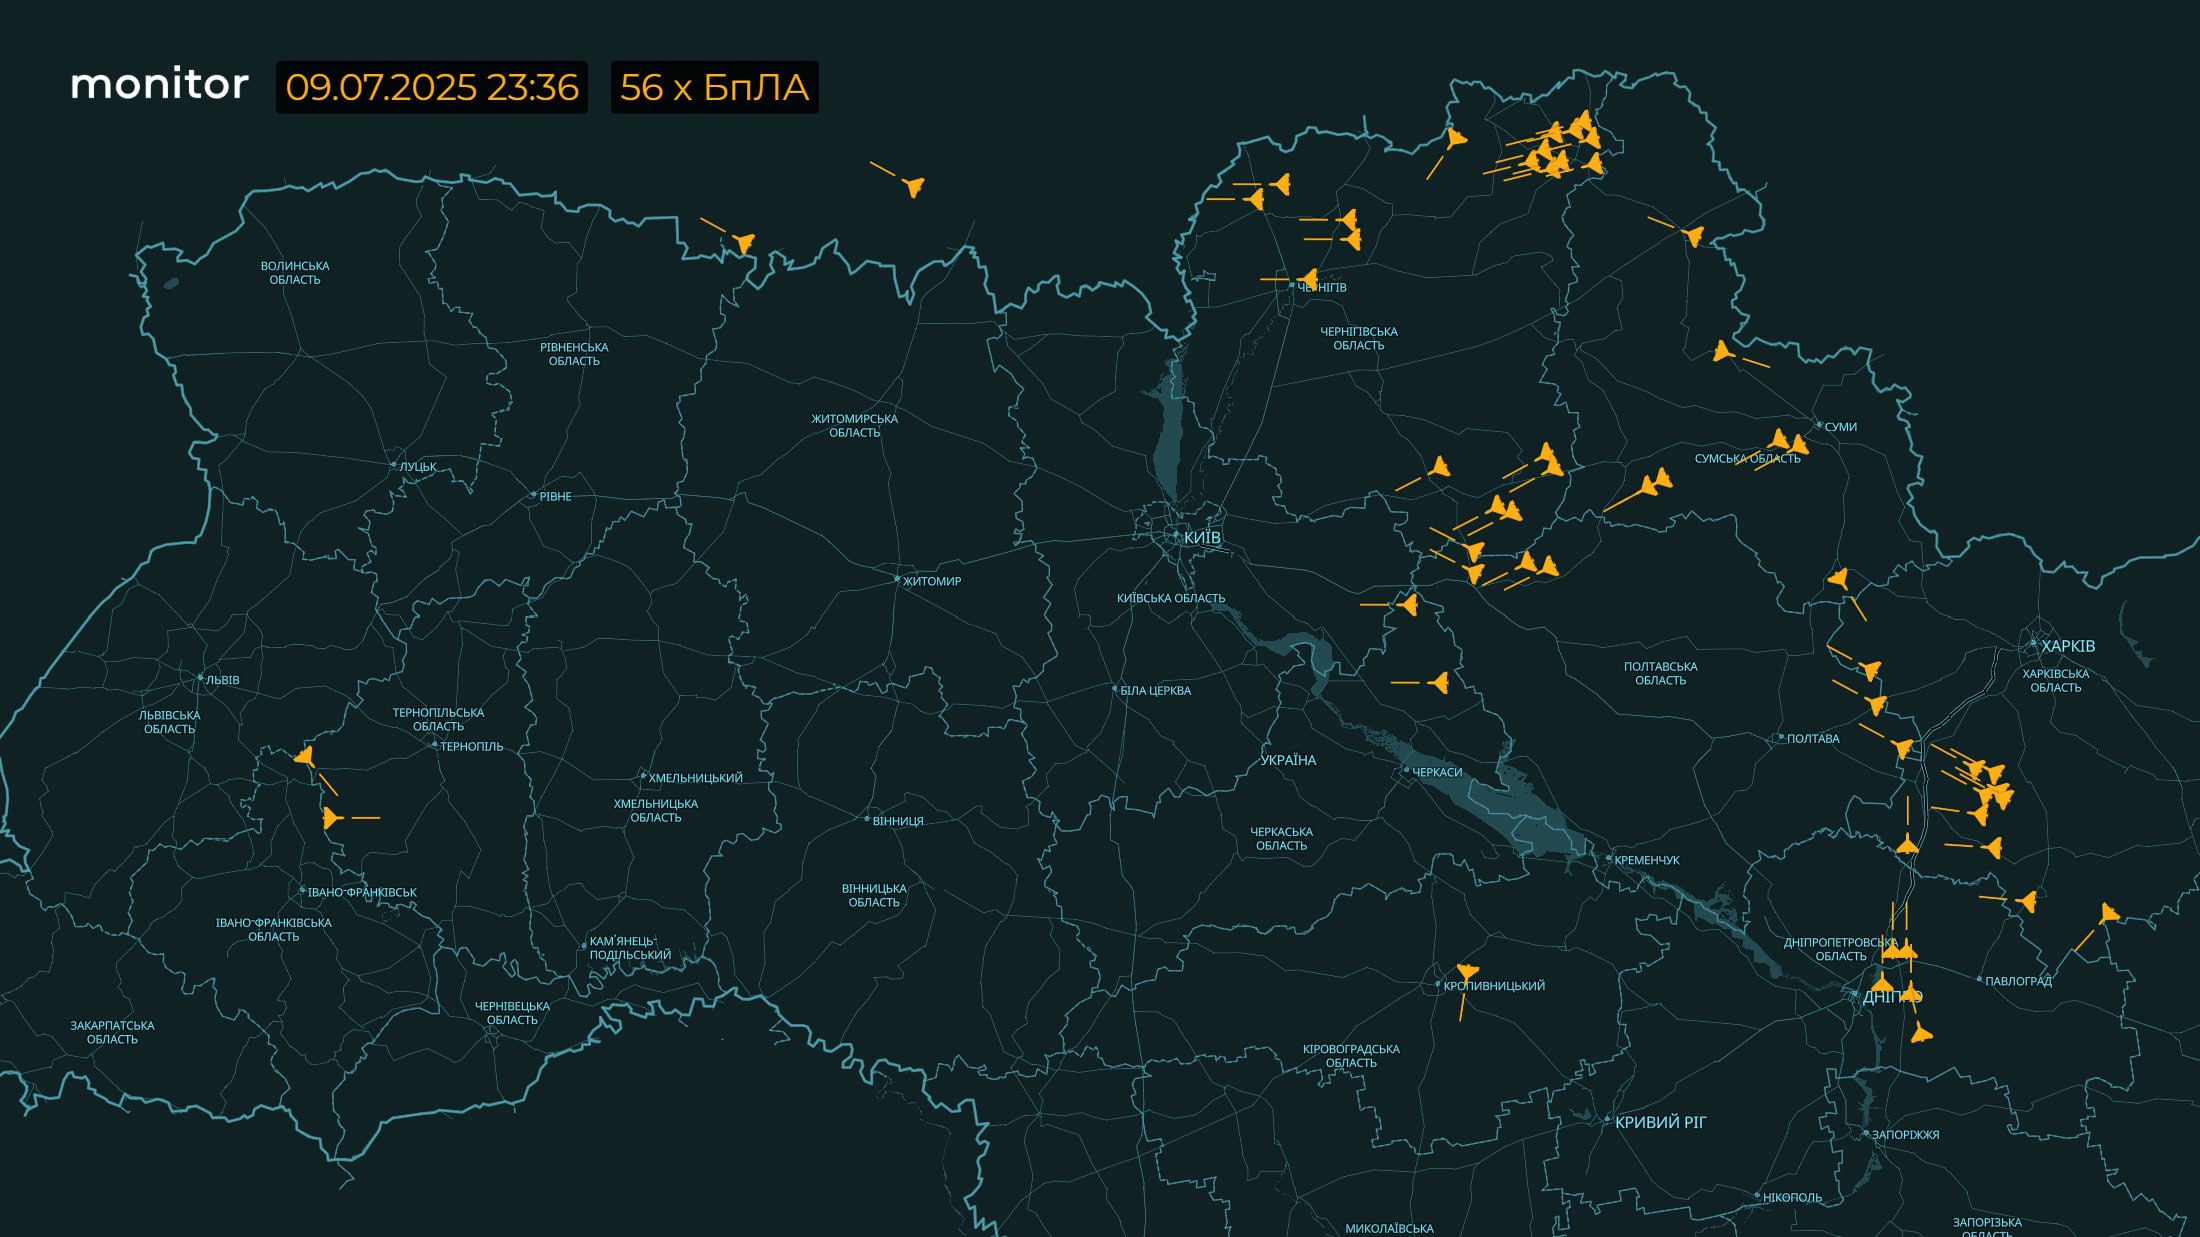Click the monitor logo text
Screen dimensions: 2200x1237
[160, 85]
